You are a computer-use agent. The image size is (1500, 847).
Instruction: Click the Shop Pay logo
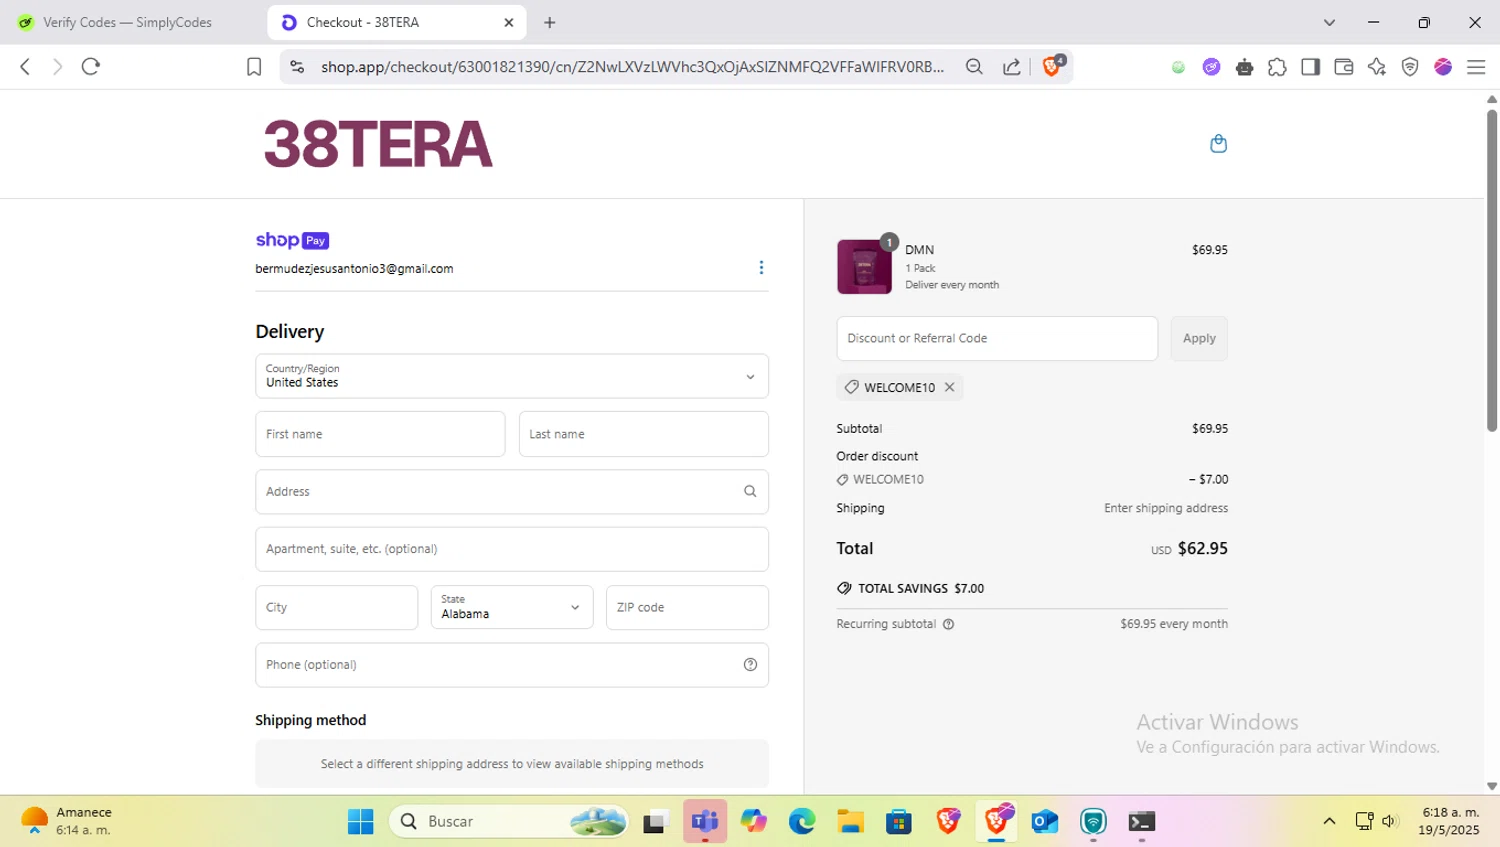292,240
